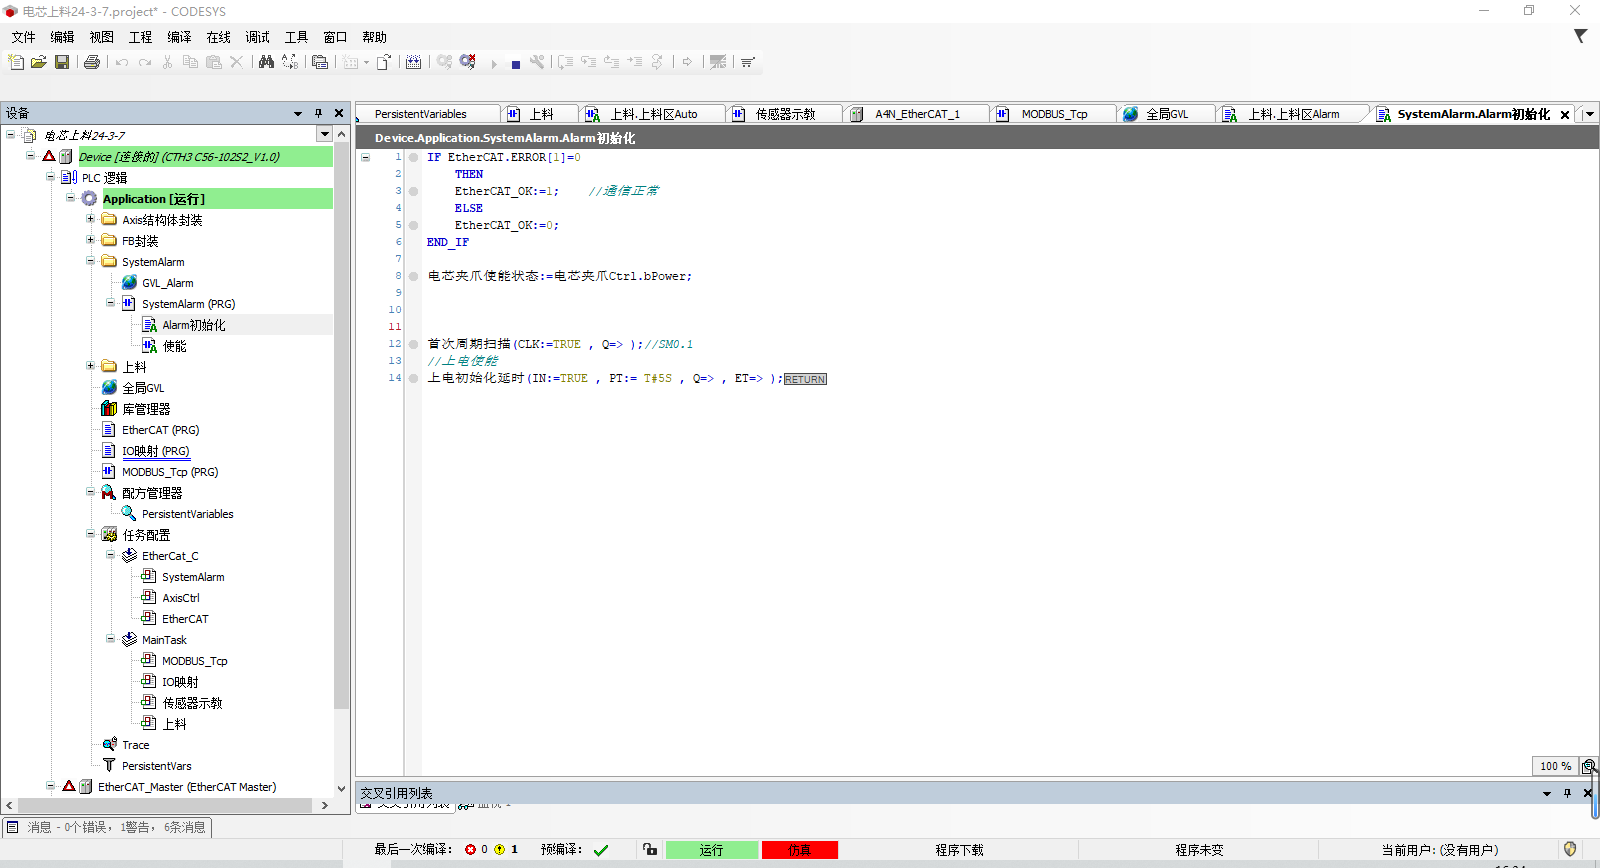Click the wrench tool icon in toolbar
This screenshot has height=868, width=1600.
point(538,62)
